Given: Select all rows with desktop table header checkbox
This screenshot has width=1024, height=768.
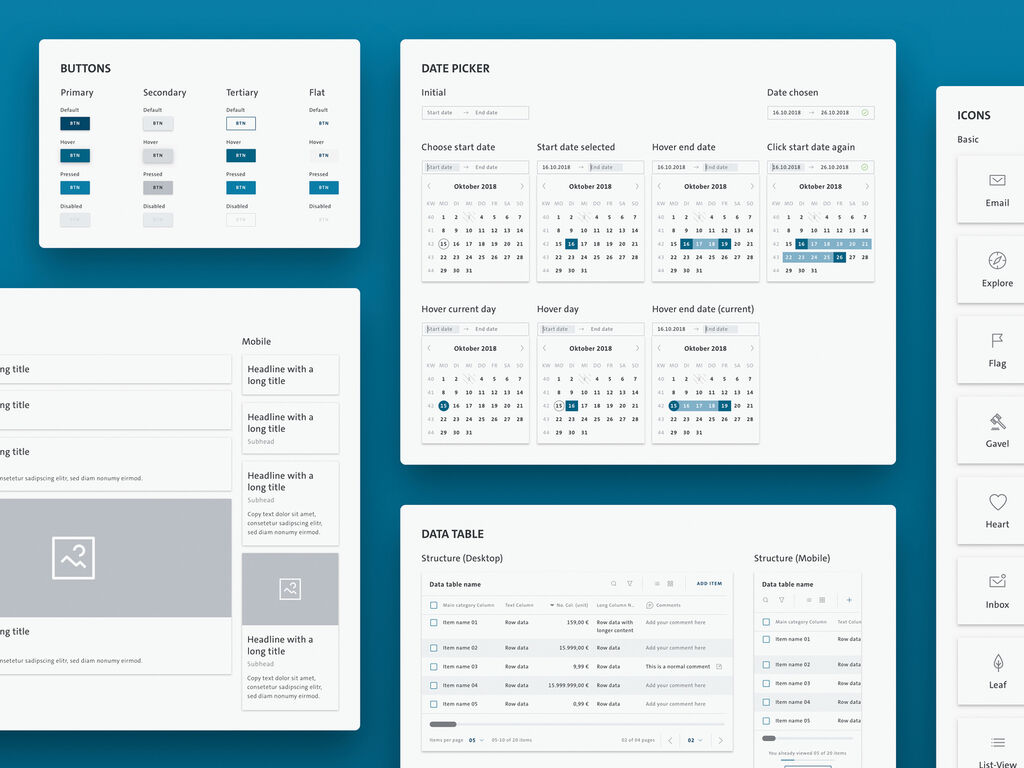Looking at the screenshot, I should [x=434, y=605].
